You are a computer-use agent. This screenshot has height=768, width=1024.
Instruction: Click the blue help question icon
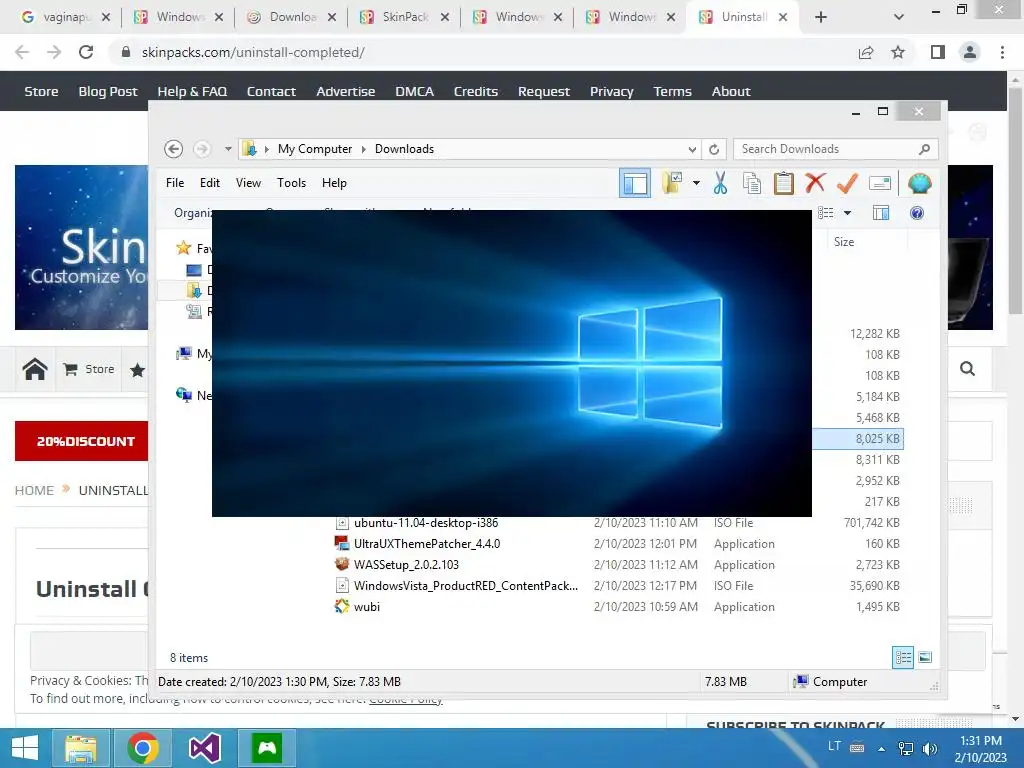tap(917, 213)
